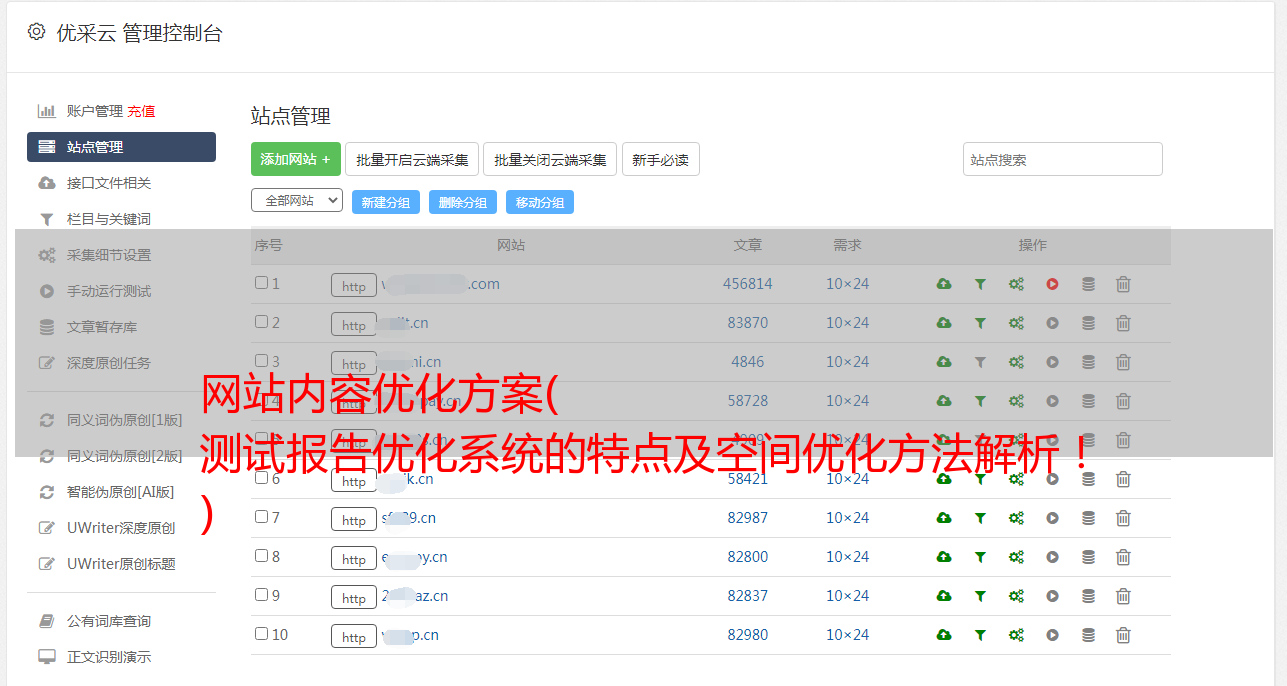1287x686 pixels.
Task: Check the checkbox for site number 9
Action: point(261,595)
